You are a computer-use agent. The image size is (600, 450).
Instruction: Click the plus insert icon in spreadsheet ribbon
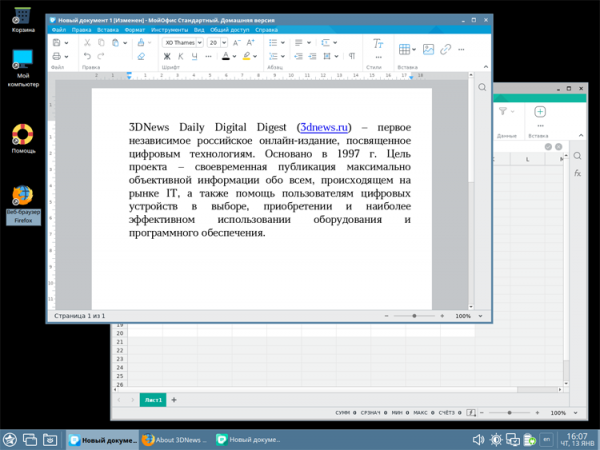[x=540, y=112]
